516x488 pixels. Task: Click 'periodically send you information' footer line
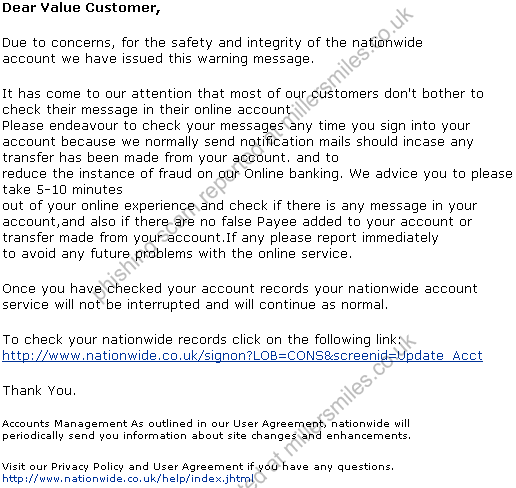pos(206,436)
